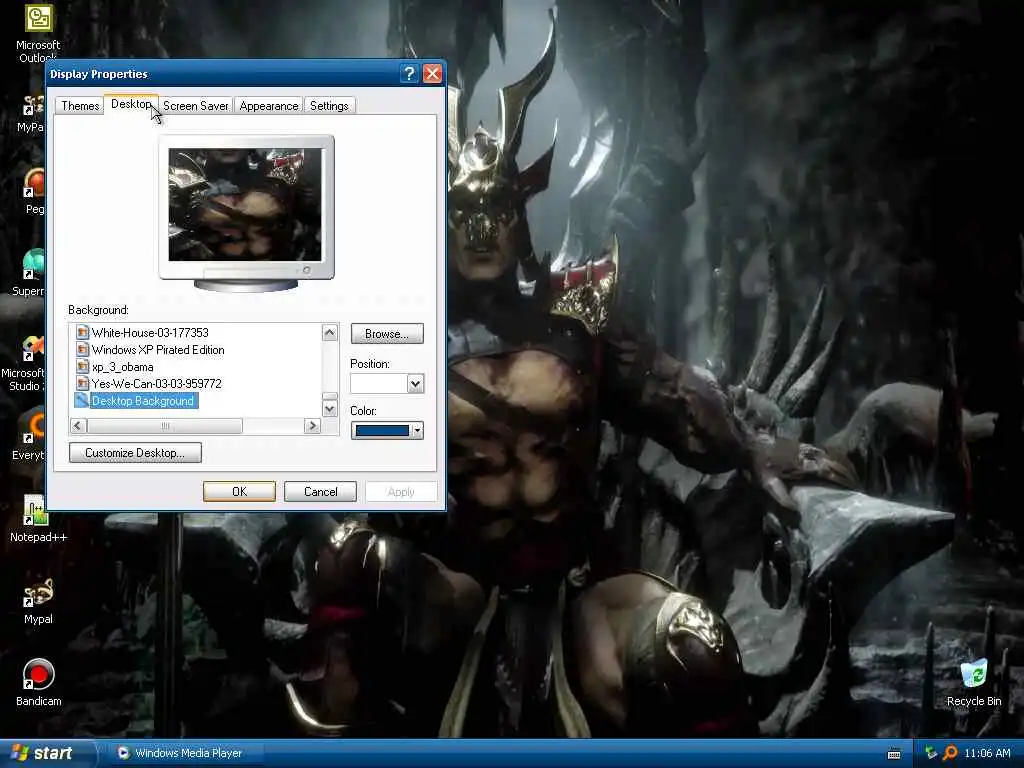
Task: Click the background list scroll down arrow
Action: click(330, 409)
